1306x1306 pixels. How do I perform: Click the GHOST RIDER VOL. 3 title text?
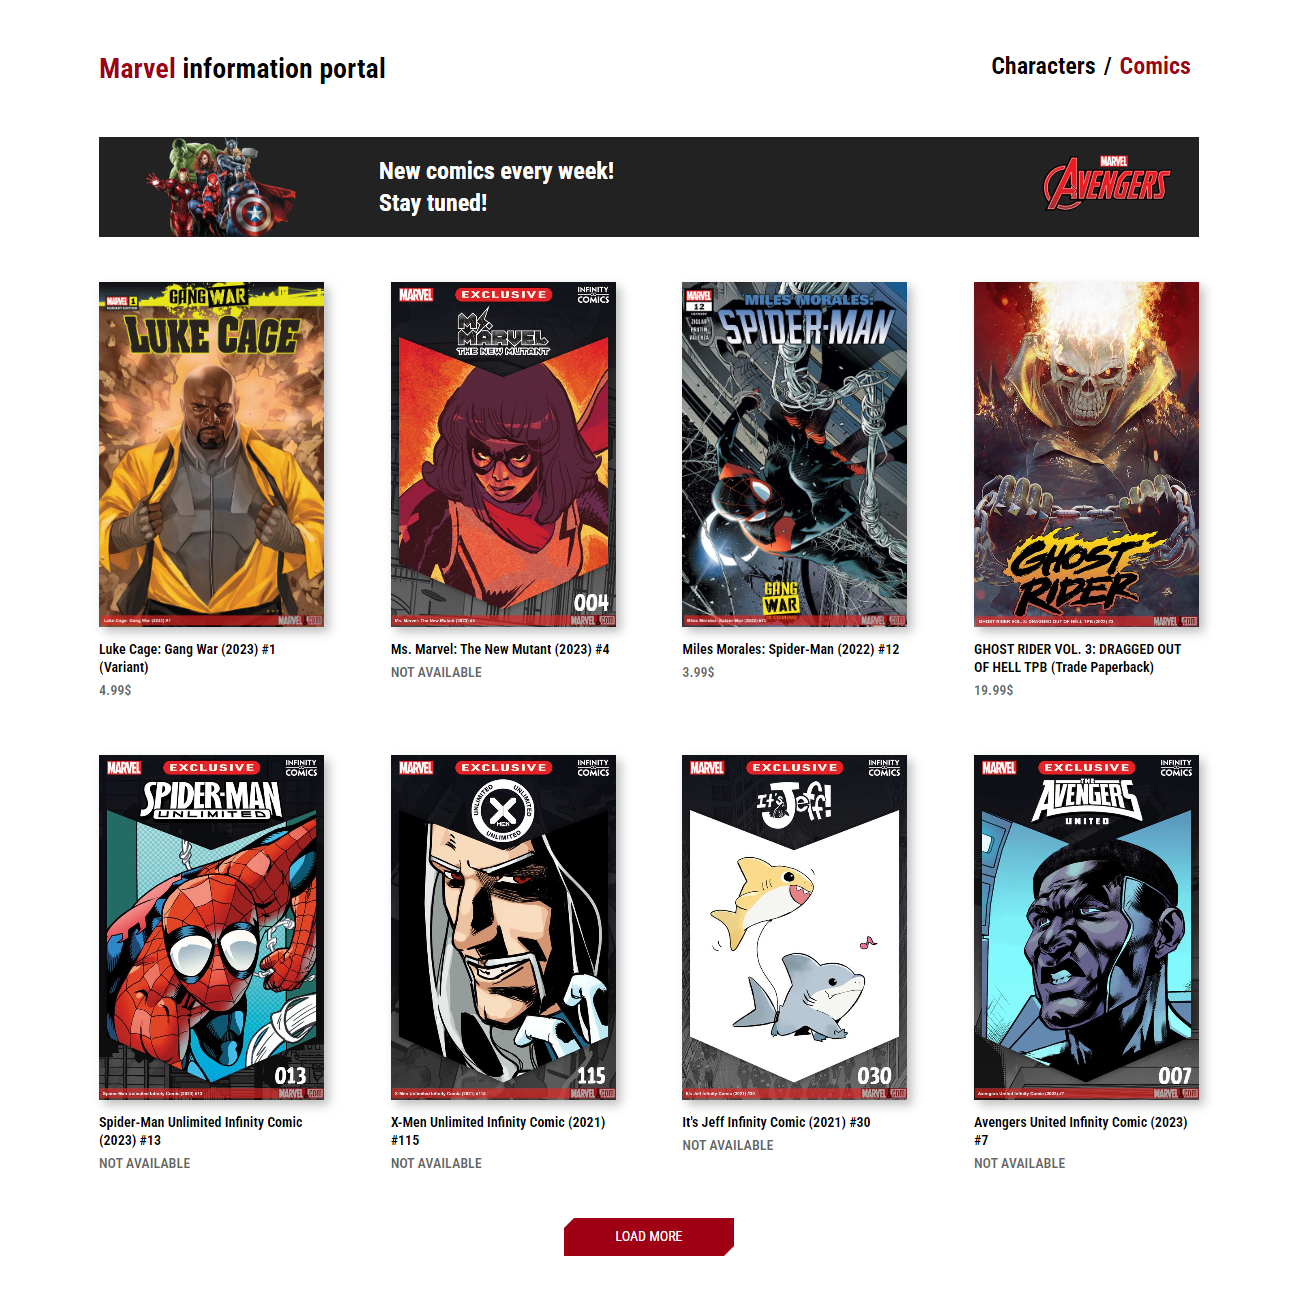click(1078, 658)
